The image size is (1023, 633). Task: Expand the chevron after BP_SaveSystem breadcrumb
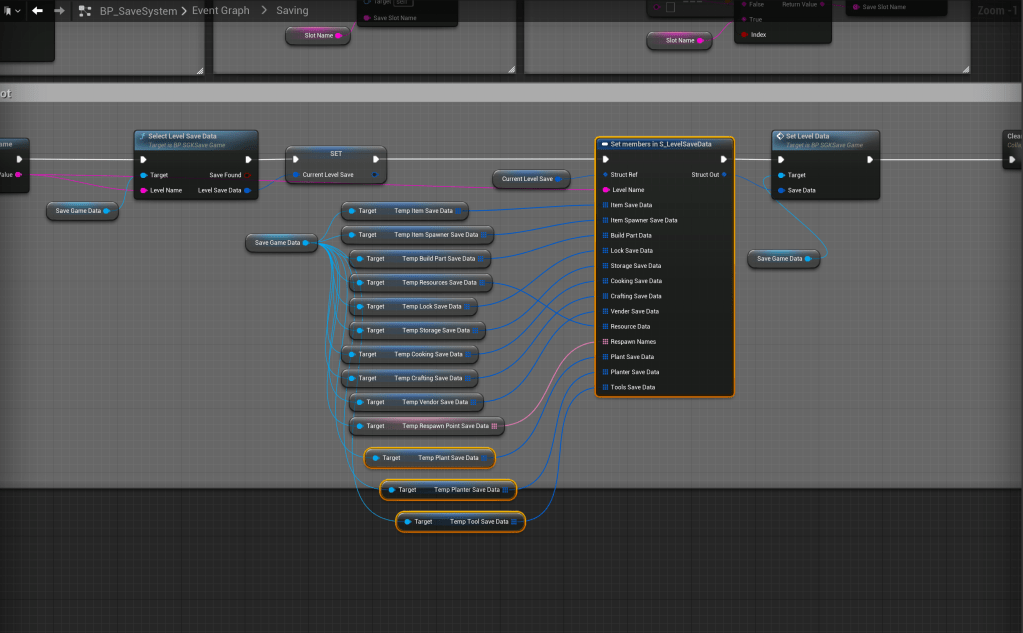point(183,11)
